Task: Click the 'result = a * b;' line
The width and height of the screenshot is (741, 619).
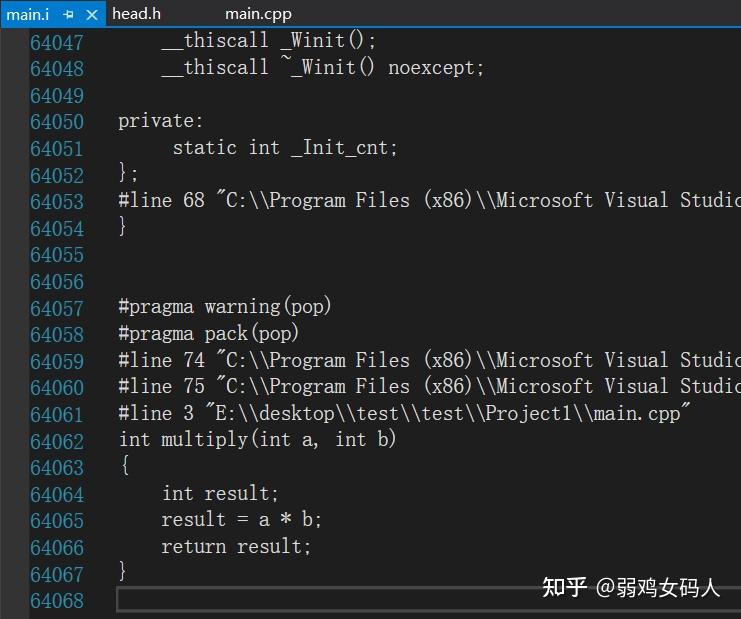Action: coord(241,520)
